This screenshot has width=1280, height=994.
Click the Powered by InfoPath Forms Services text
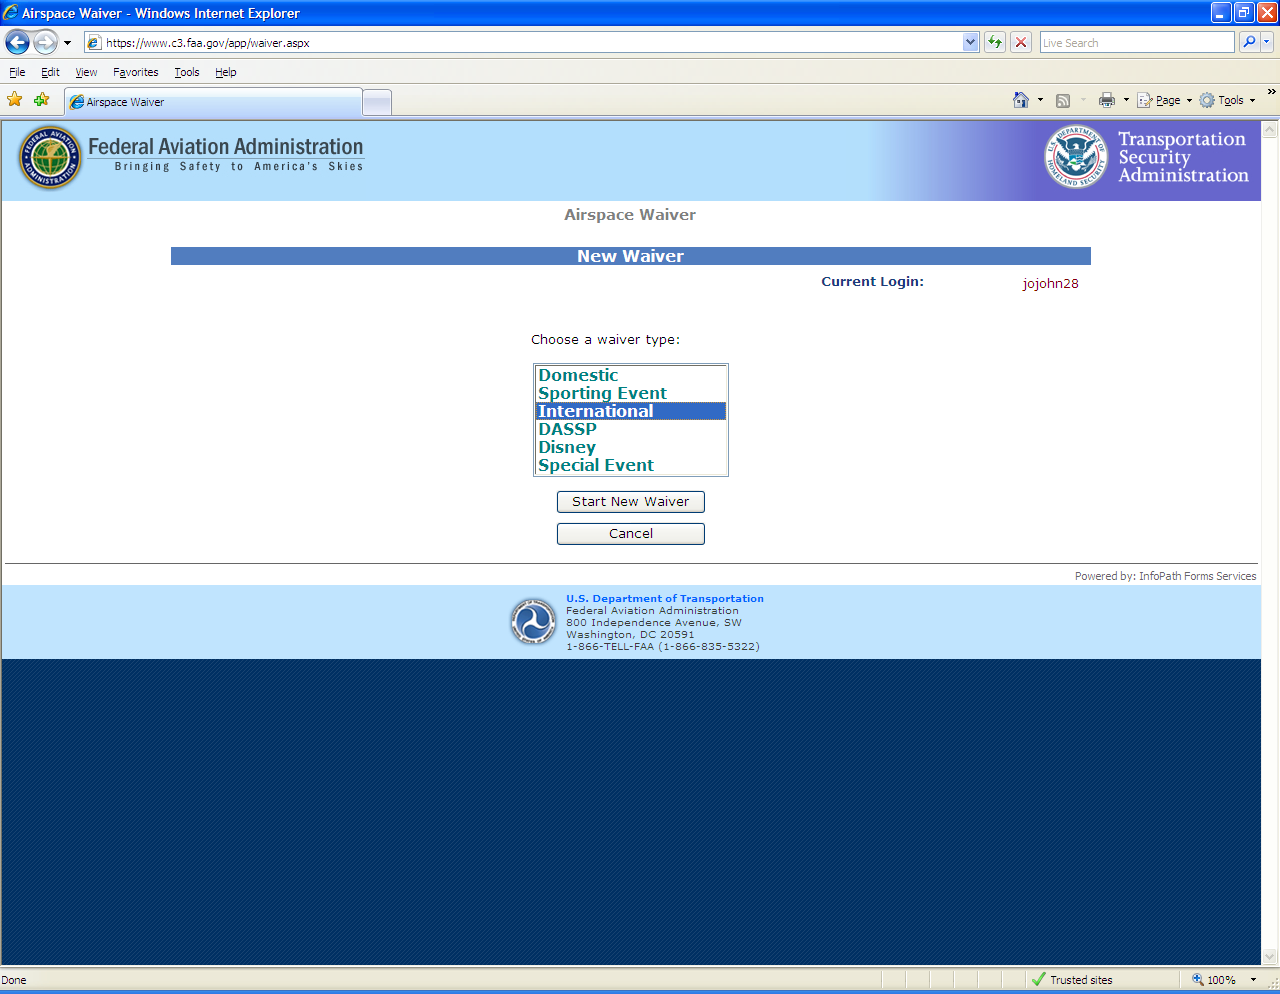pos(1165,576)
